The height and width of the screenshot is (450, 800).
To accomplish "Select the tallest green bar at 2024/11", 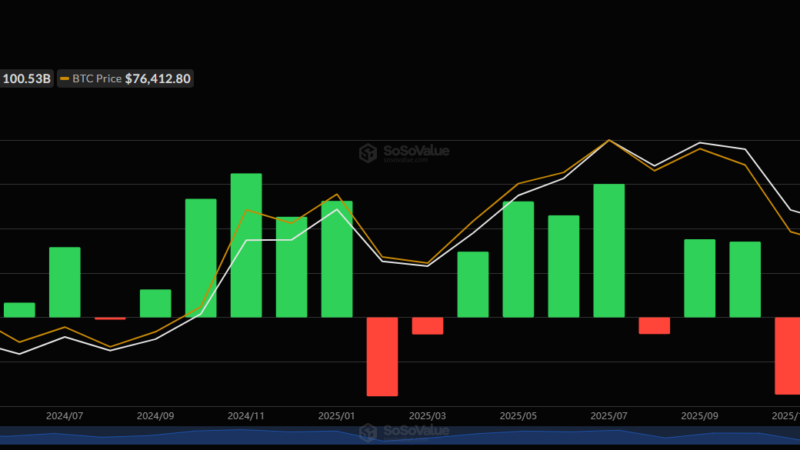I will (246, 245).
